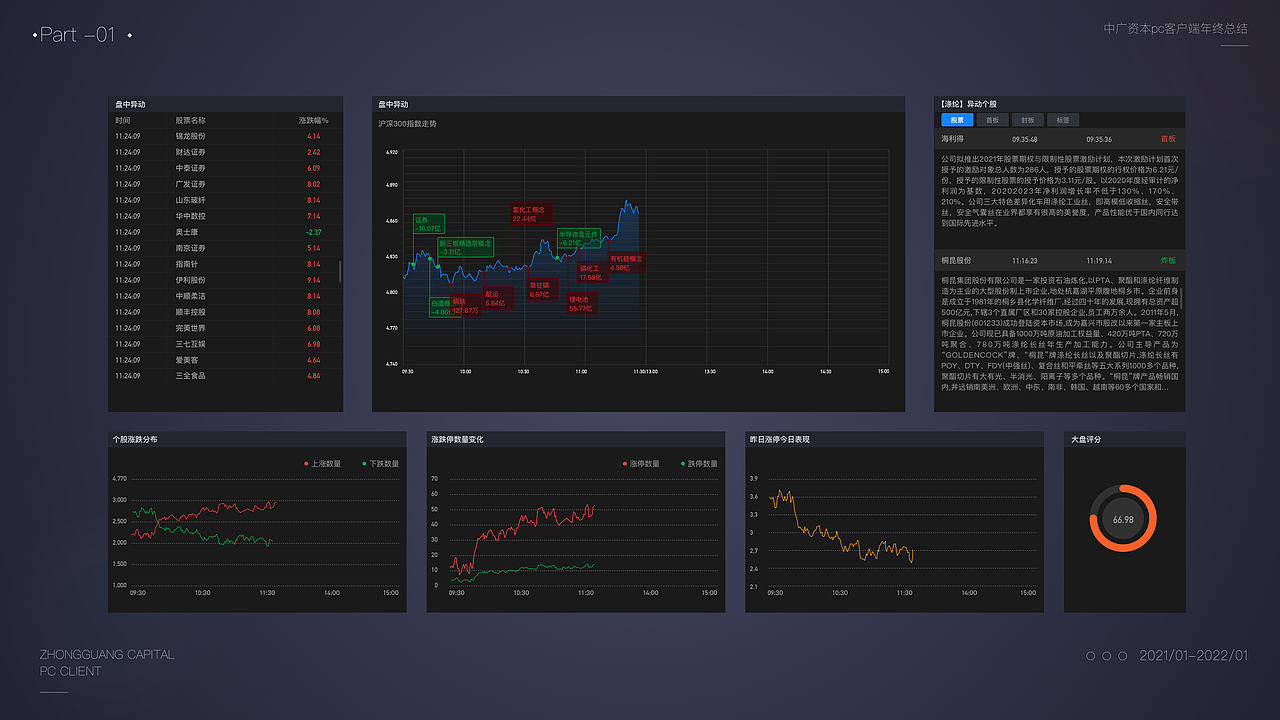Image resolution: width=1280 pixels, height=720 pixels.
Task: Click the 顺丰控股 stock name
Action: point(190,312)
